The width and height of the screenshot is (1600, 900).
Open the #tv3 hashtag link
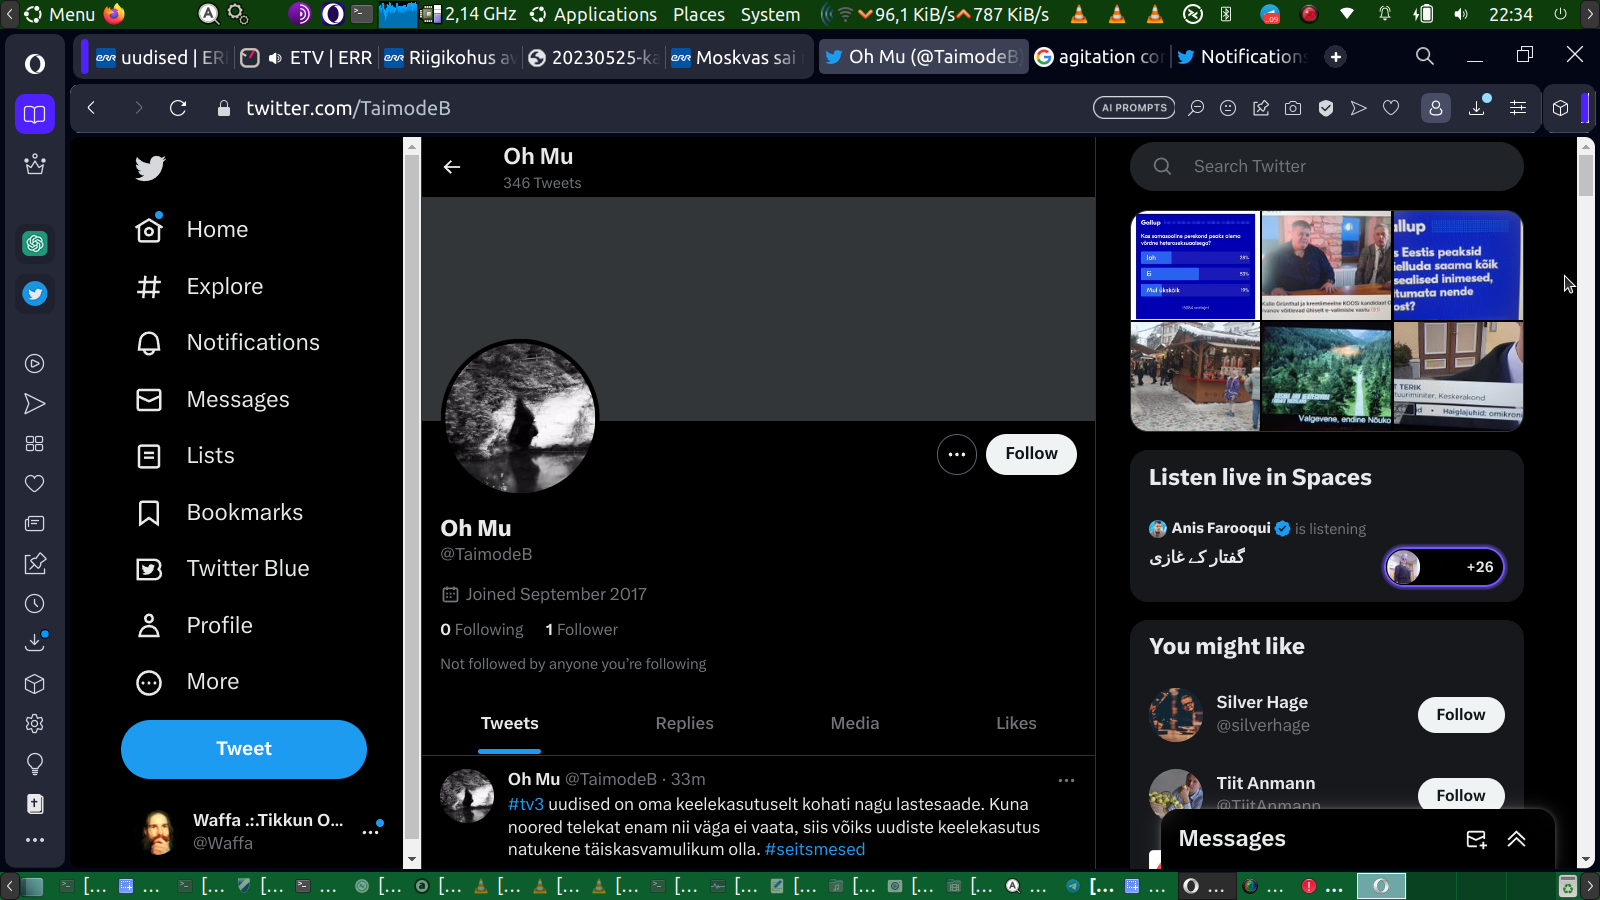[x=526, y=804]
